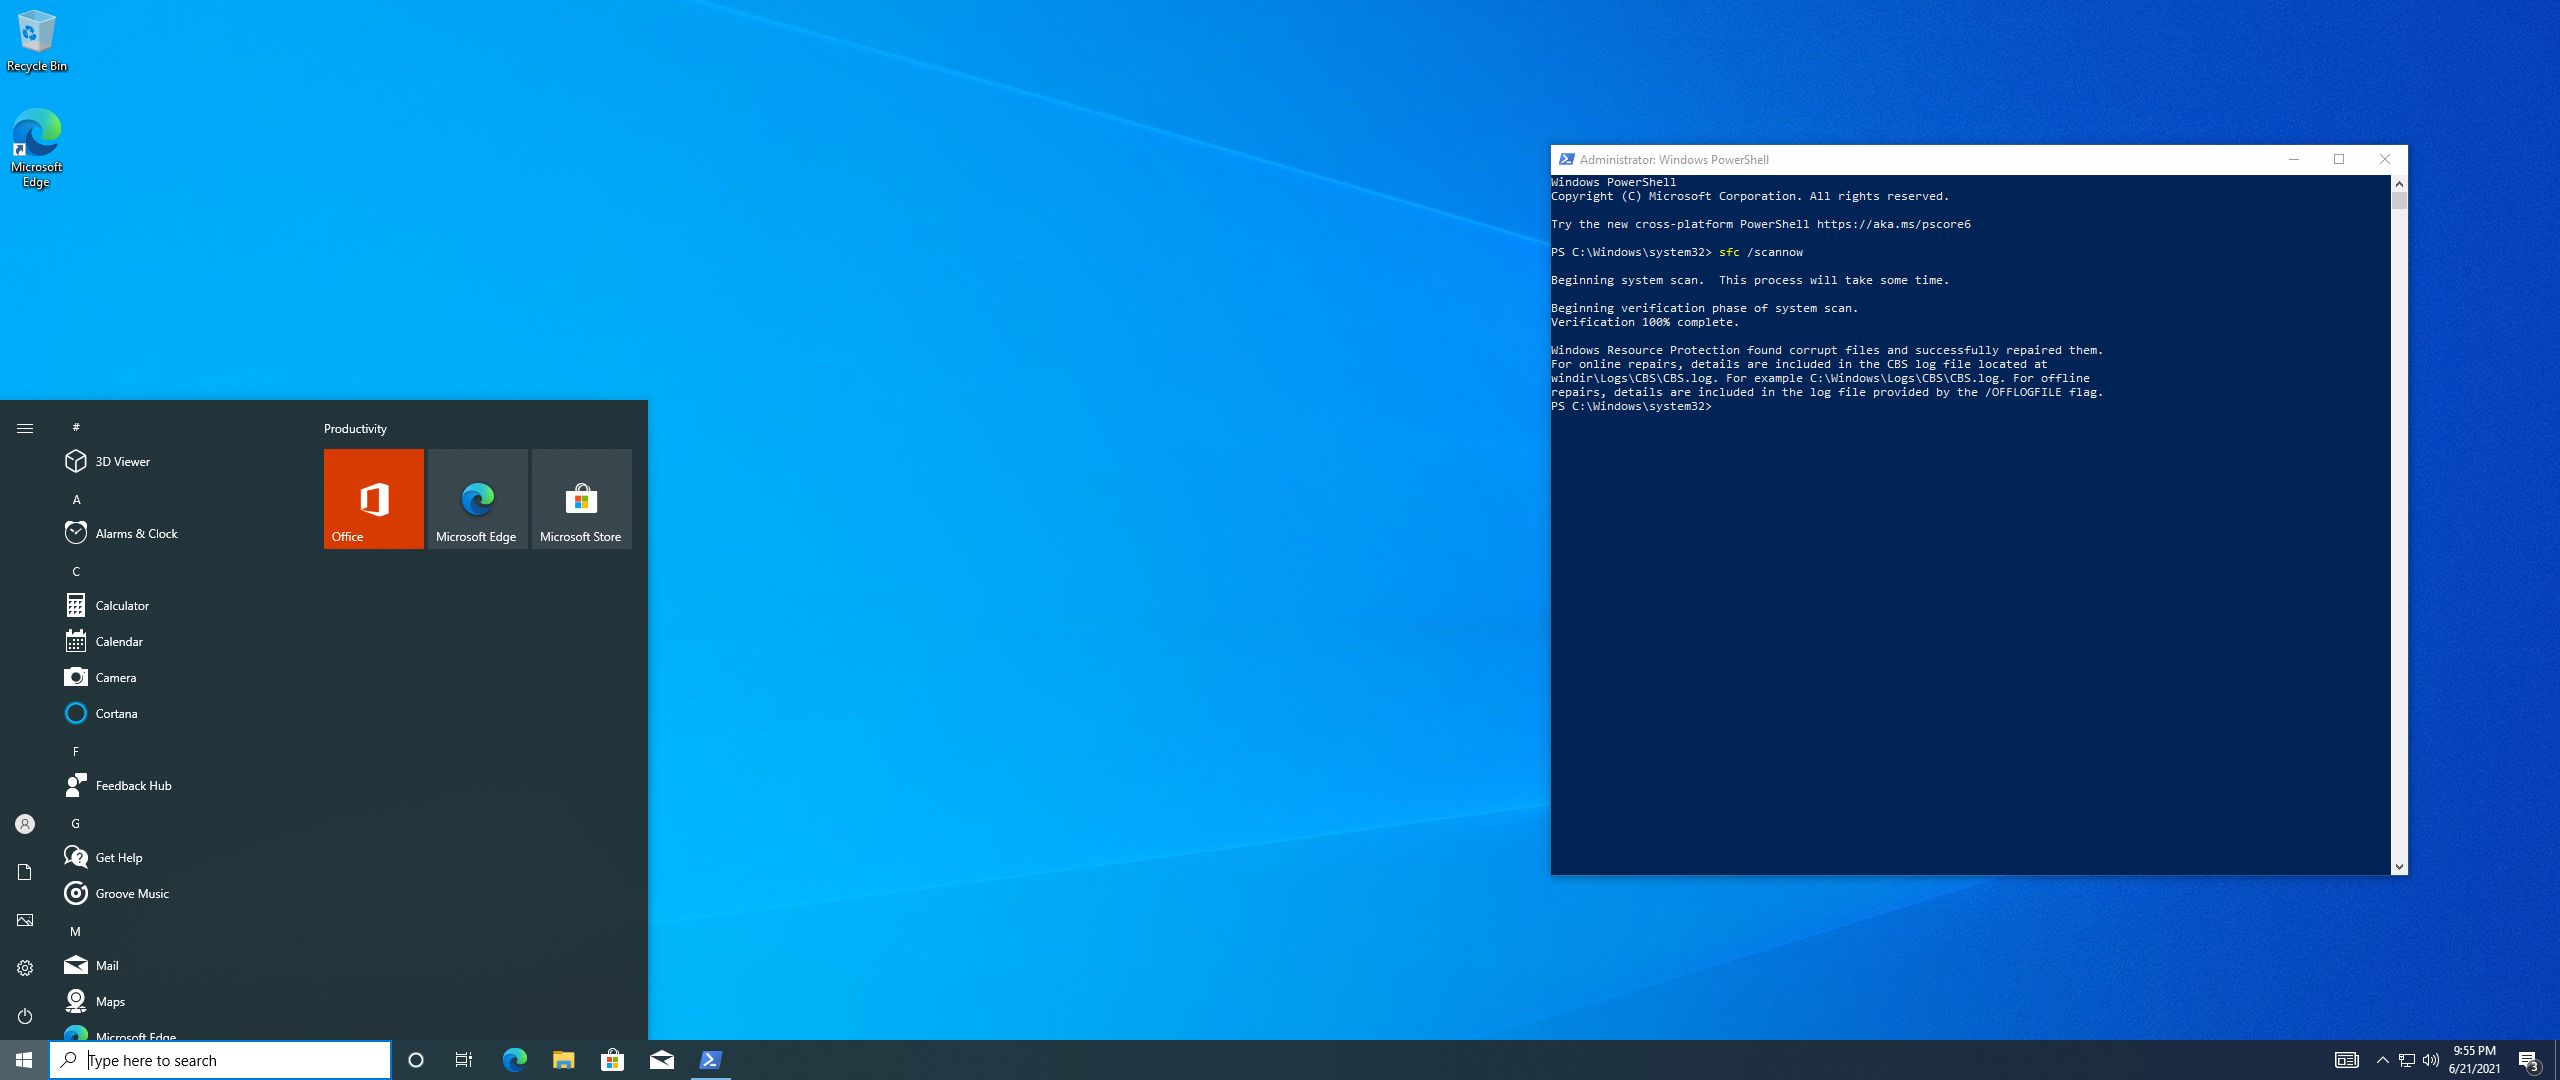The width and height of the screenshot is (2560, 1080).
Task: Open network status tray icon
Action: tap(2407, 1060)
